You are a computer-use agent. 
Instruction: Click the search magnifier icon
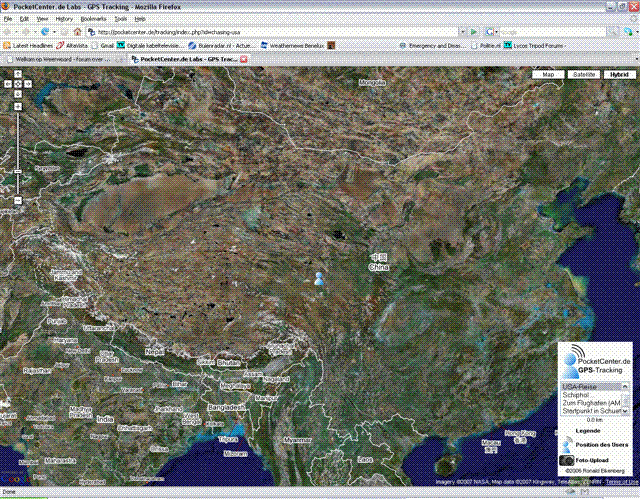click(611, 32)
